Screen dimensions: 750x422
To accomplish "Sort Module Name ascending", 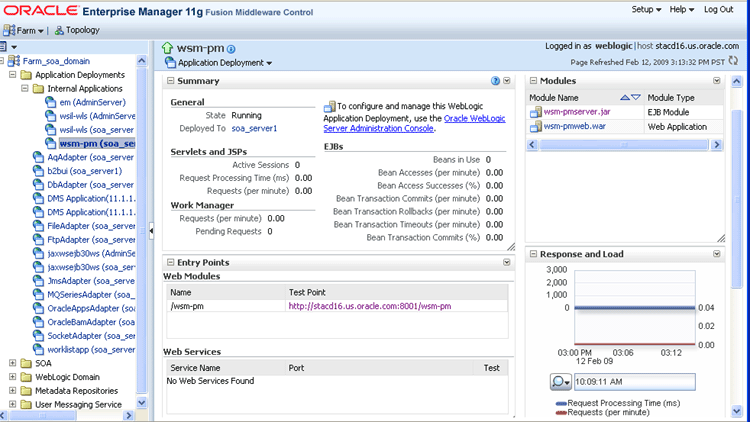I will (625, 98).
